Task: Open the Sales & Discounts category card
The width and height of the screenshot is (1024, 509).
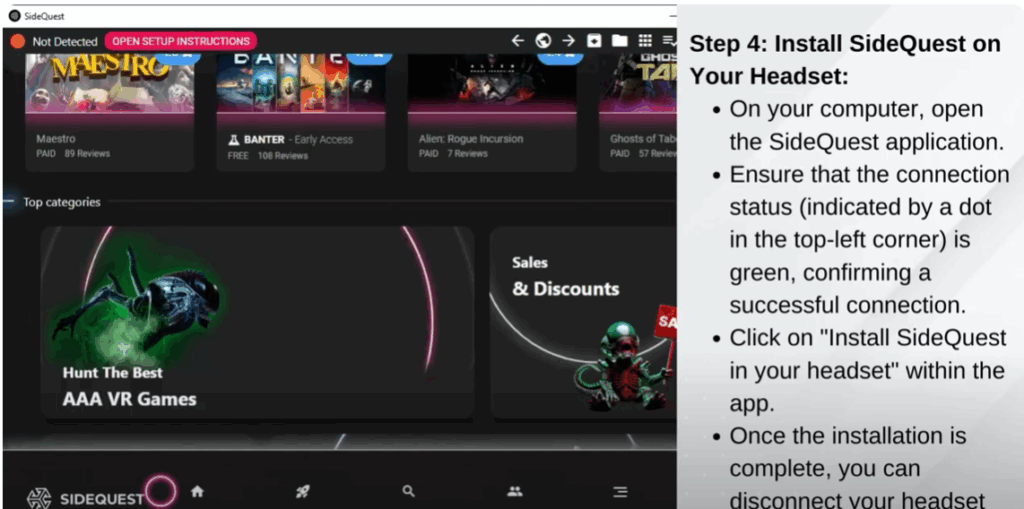Action: pos(583,322)
